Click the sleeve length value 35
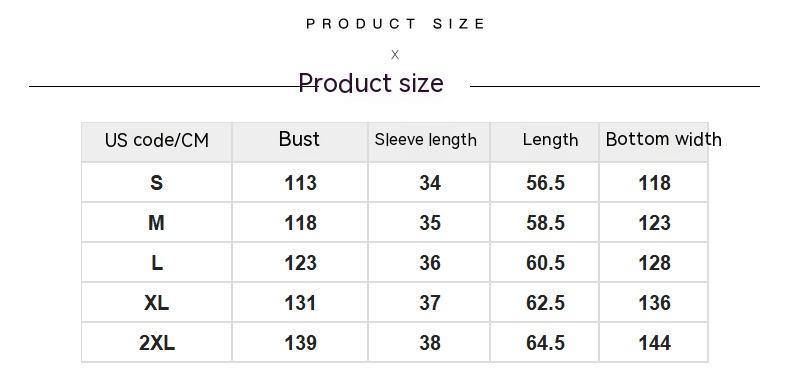The height and width of the screenshot is (387, 790). pyautogui.click(x=430, y=223)
